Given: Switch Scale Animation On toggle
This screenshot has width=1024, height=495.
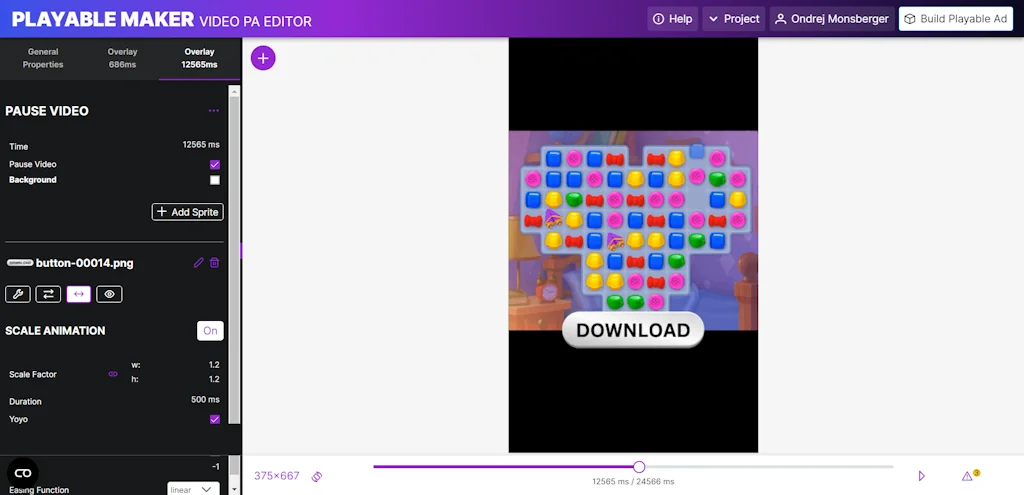Looking at the screenshot, I should [210, 330].
